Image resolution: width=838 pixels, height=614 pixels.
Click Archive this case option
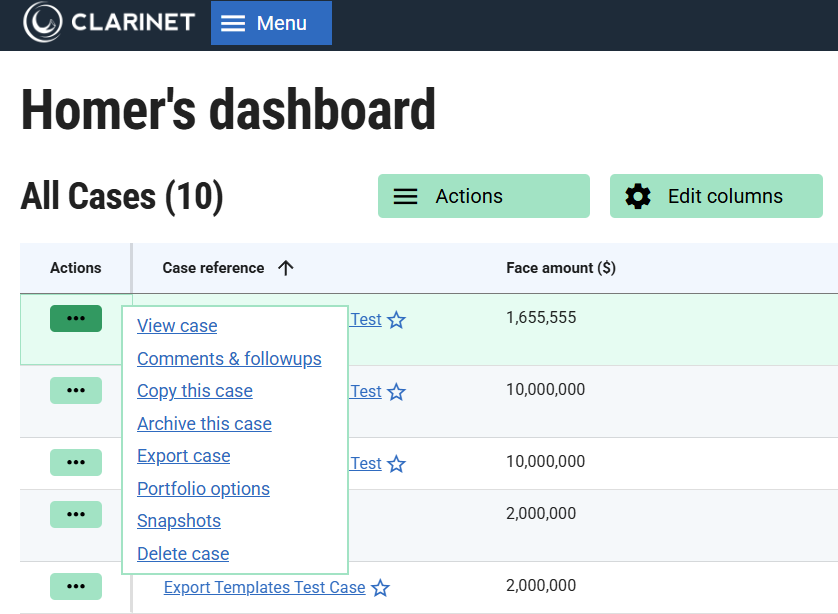[204, 424]
